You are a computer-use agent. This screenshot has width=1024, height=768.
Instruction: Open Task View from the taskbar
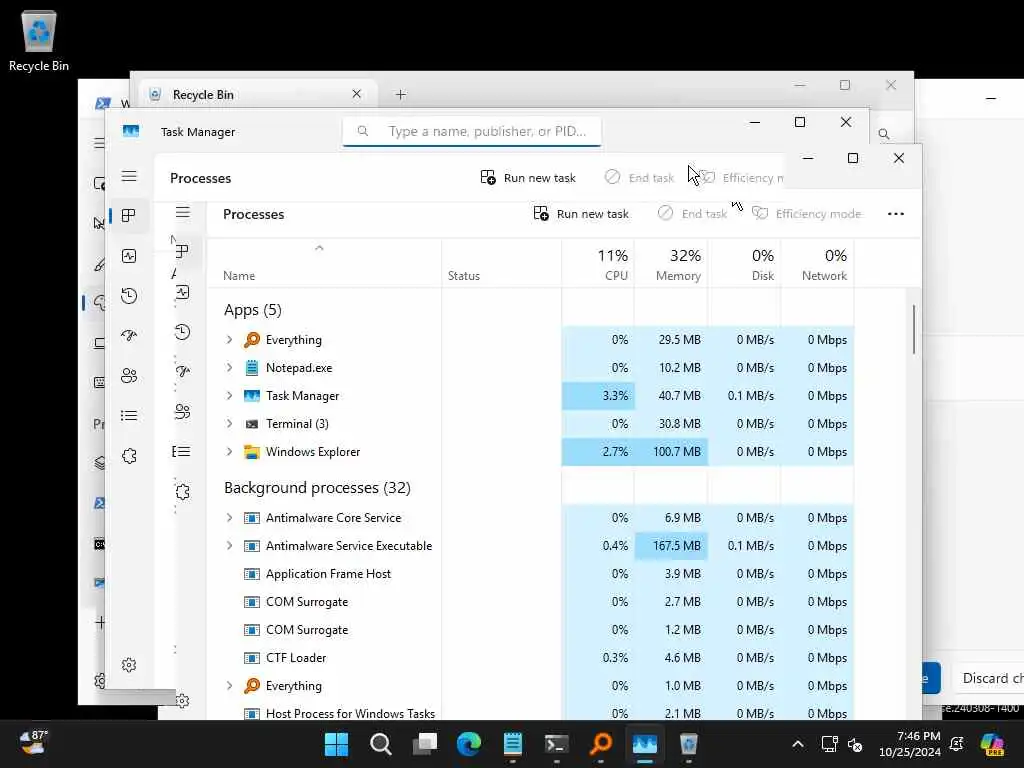click(425, 744)
